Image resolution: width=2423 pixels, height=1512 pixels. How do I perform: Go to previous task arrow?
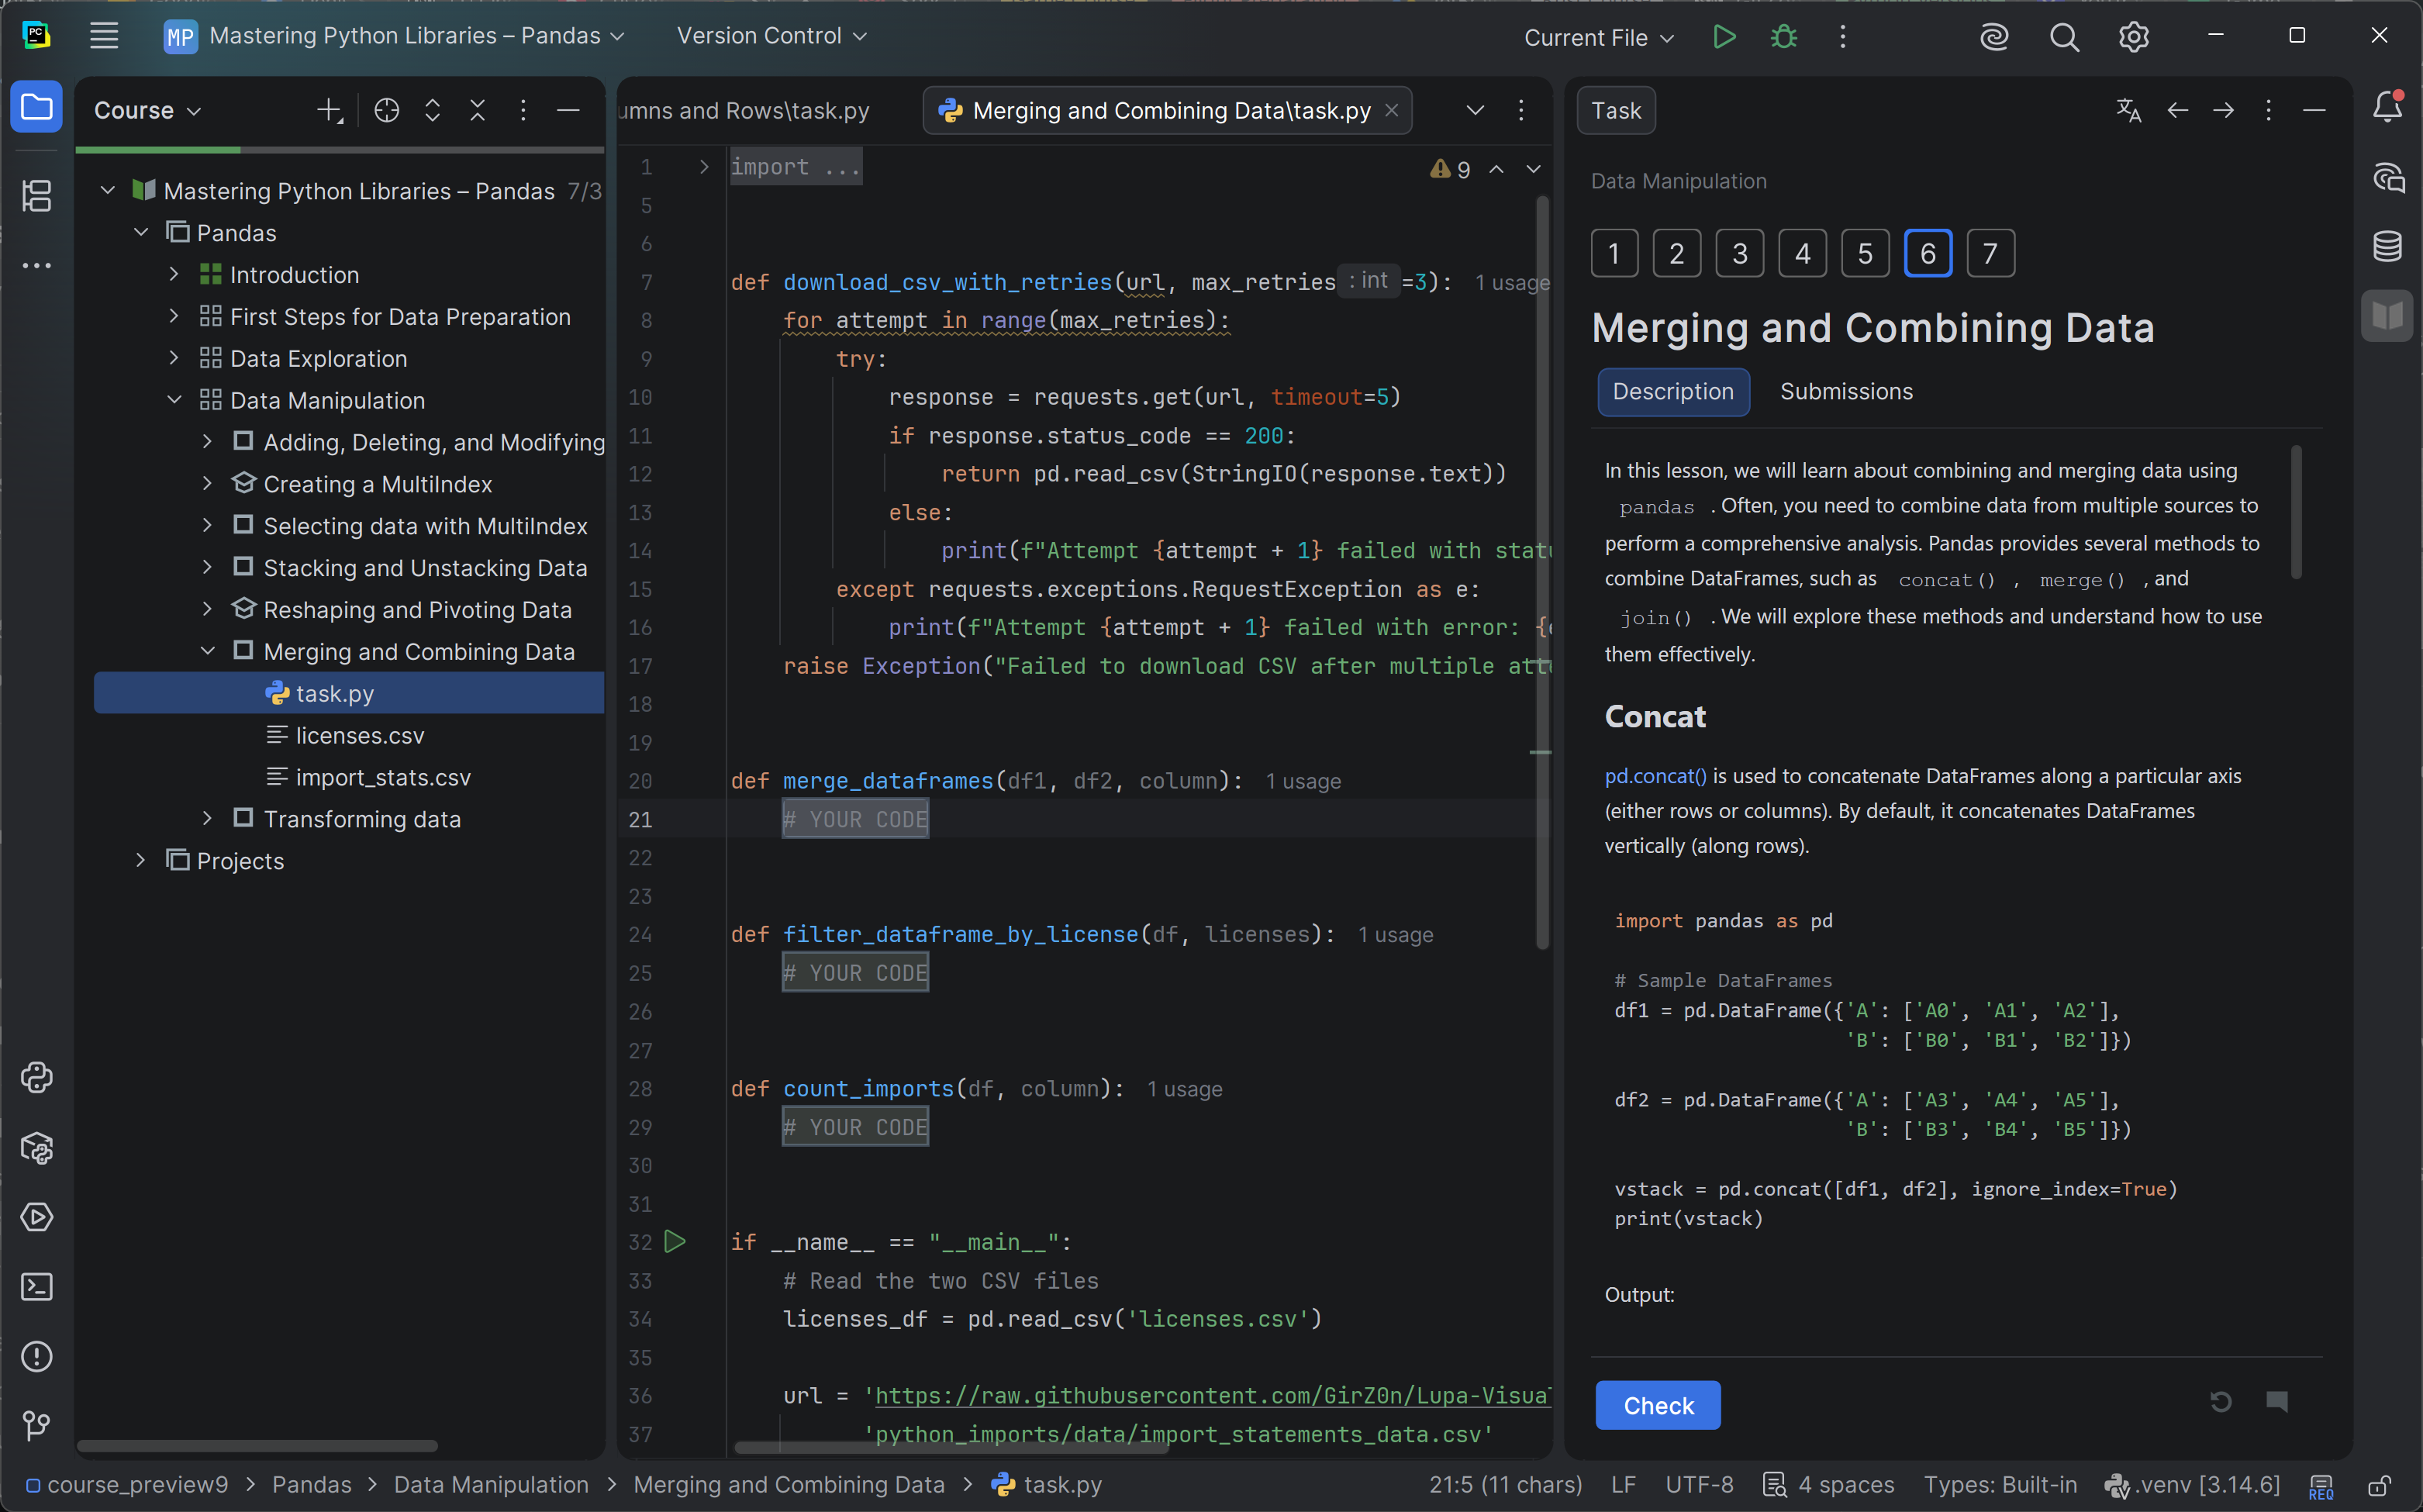pyautogui.click(x=2177, y=110)
